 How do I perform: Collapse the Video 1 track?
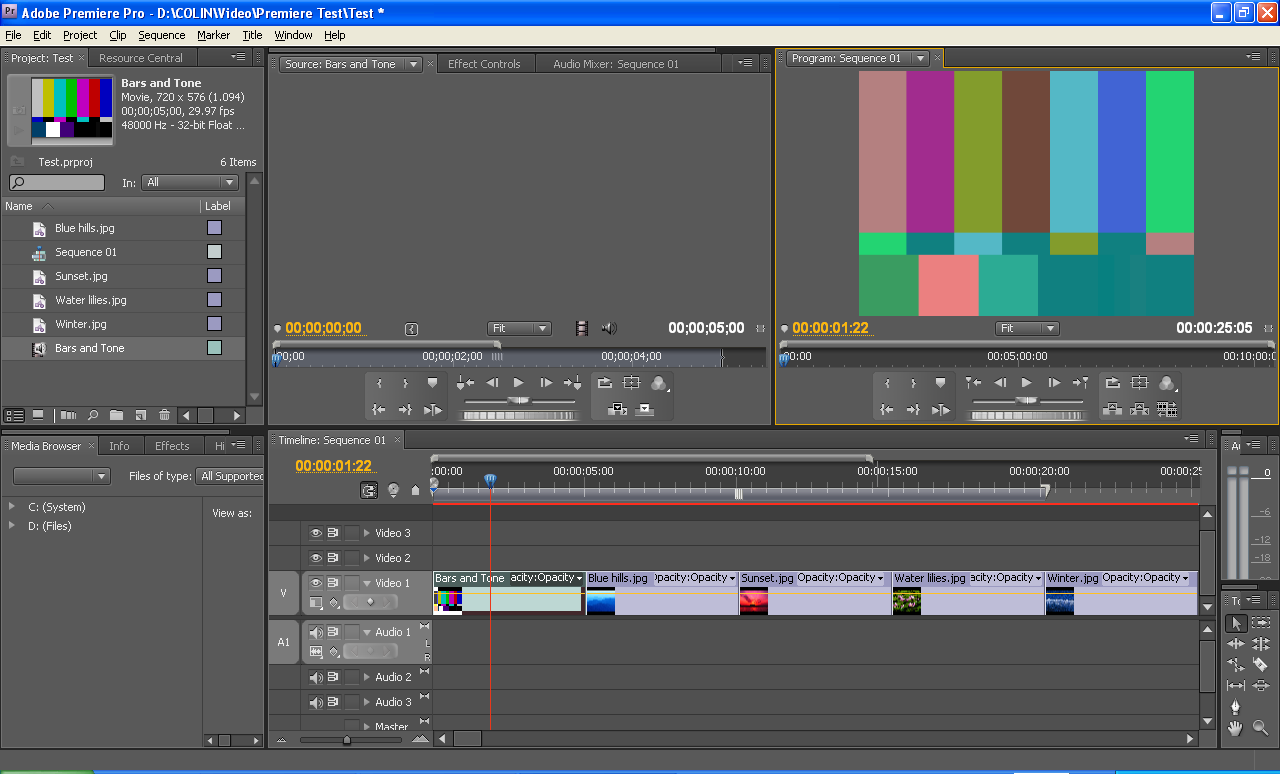(x=367, y=583)
